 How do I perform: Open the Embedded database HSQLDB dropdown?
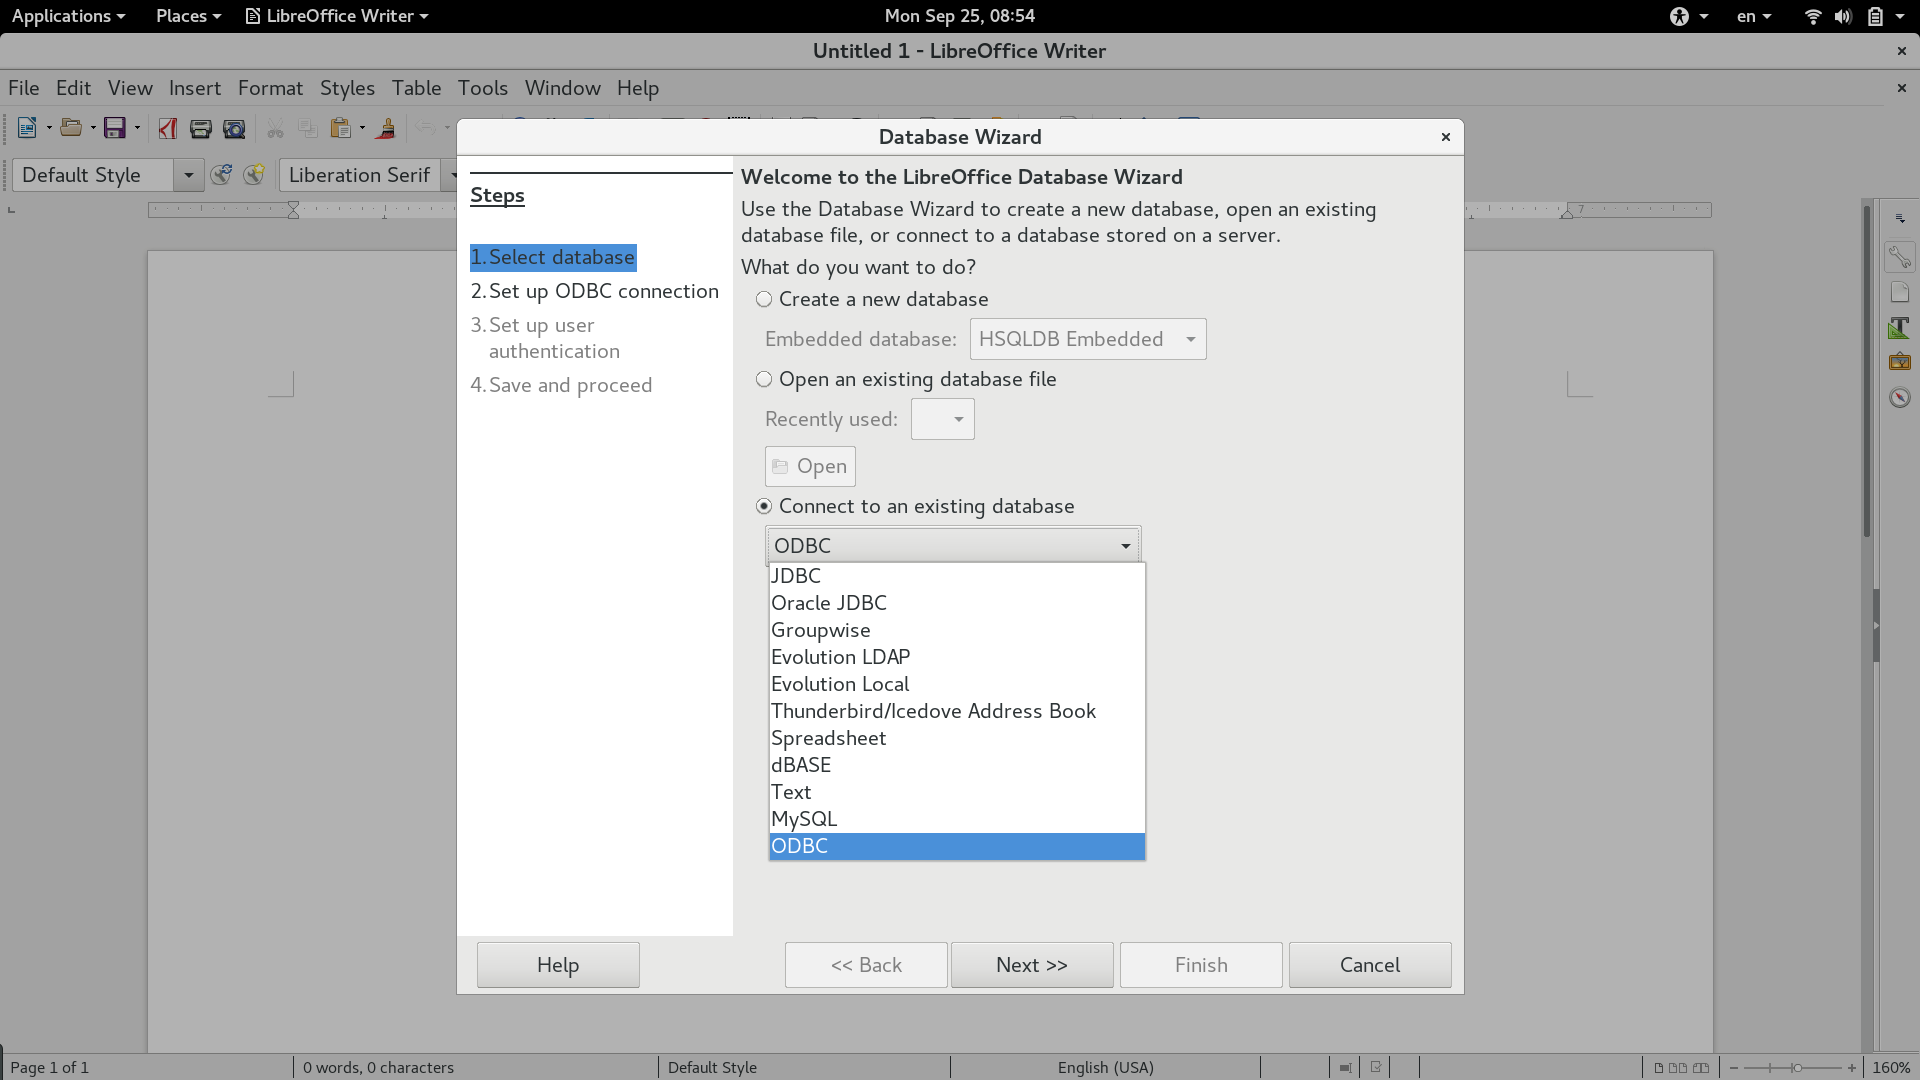[1088, 339]
